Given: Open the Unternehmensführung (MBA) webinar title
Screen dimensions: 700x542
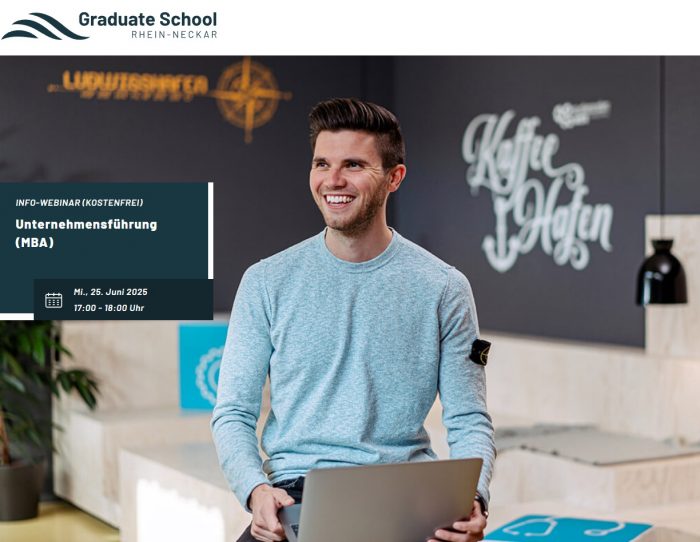Looking at the screenshot, I should point(86,233).
